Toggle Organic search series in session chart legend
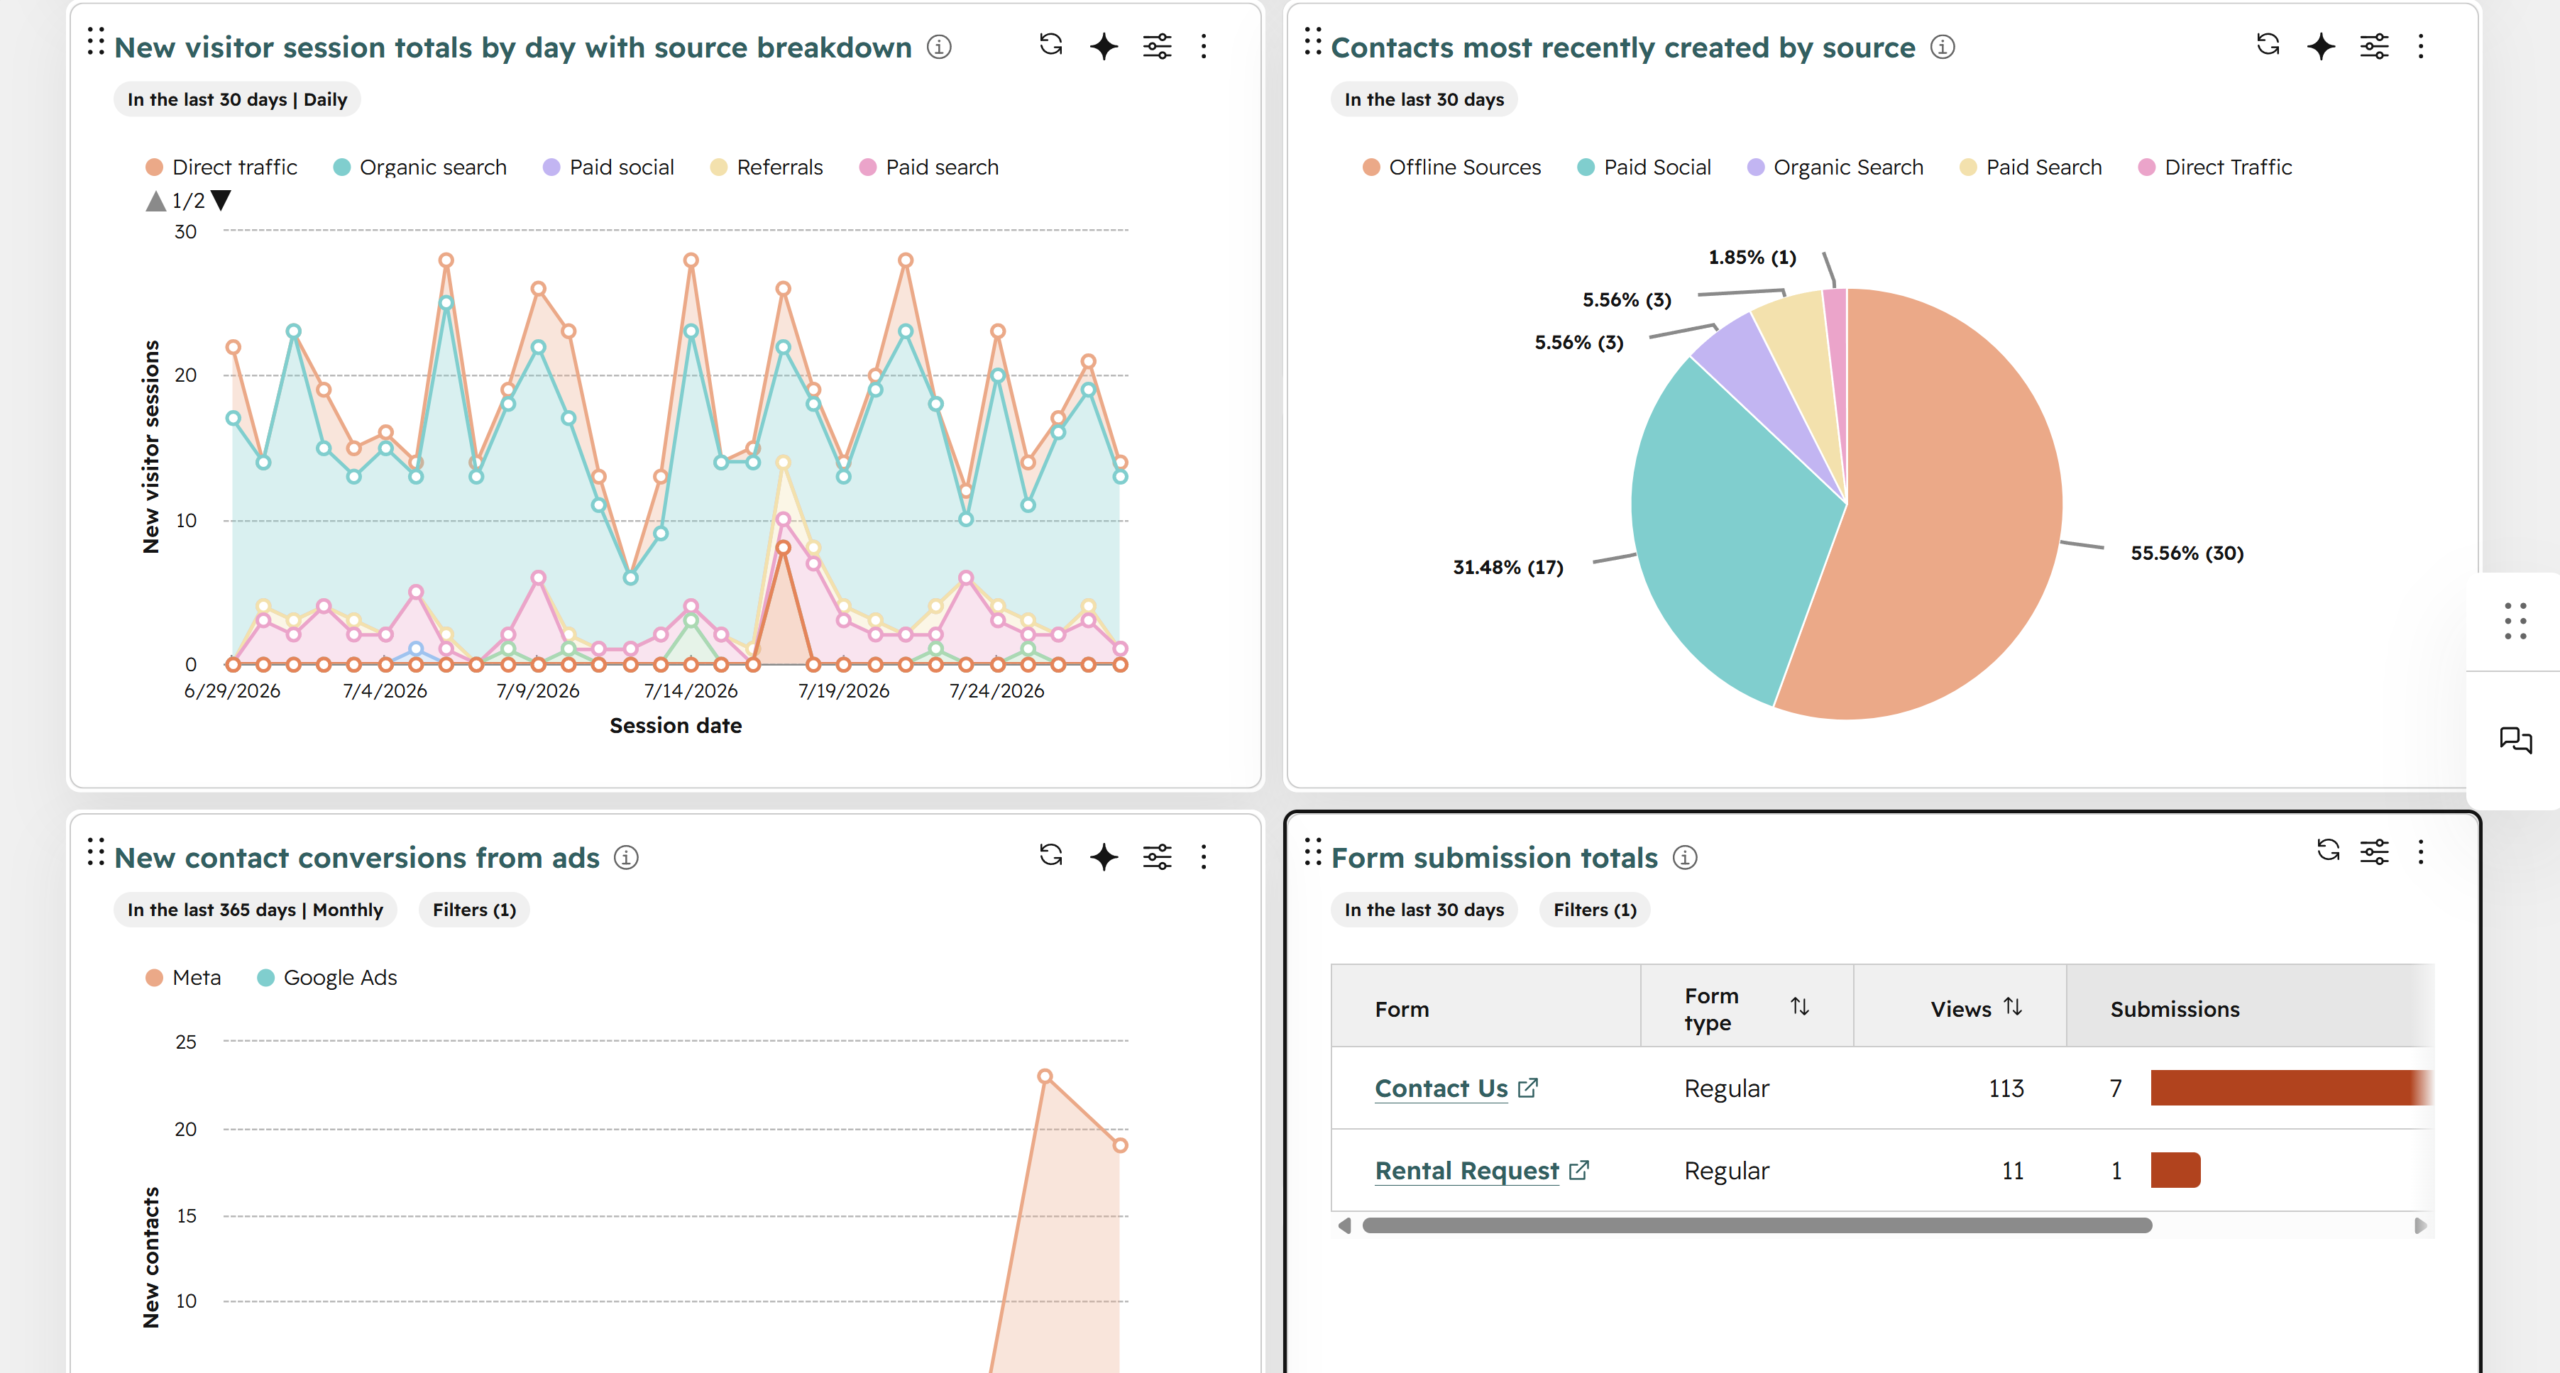 coord(420,167)
